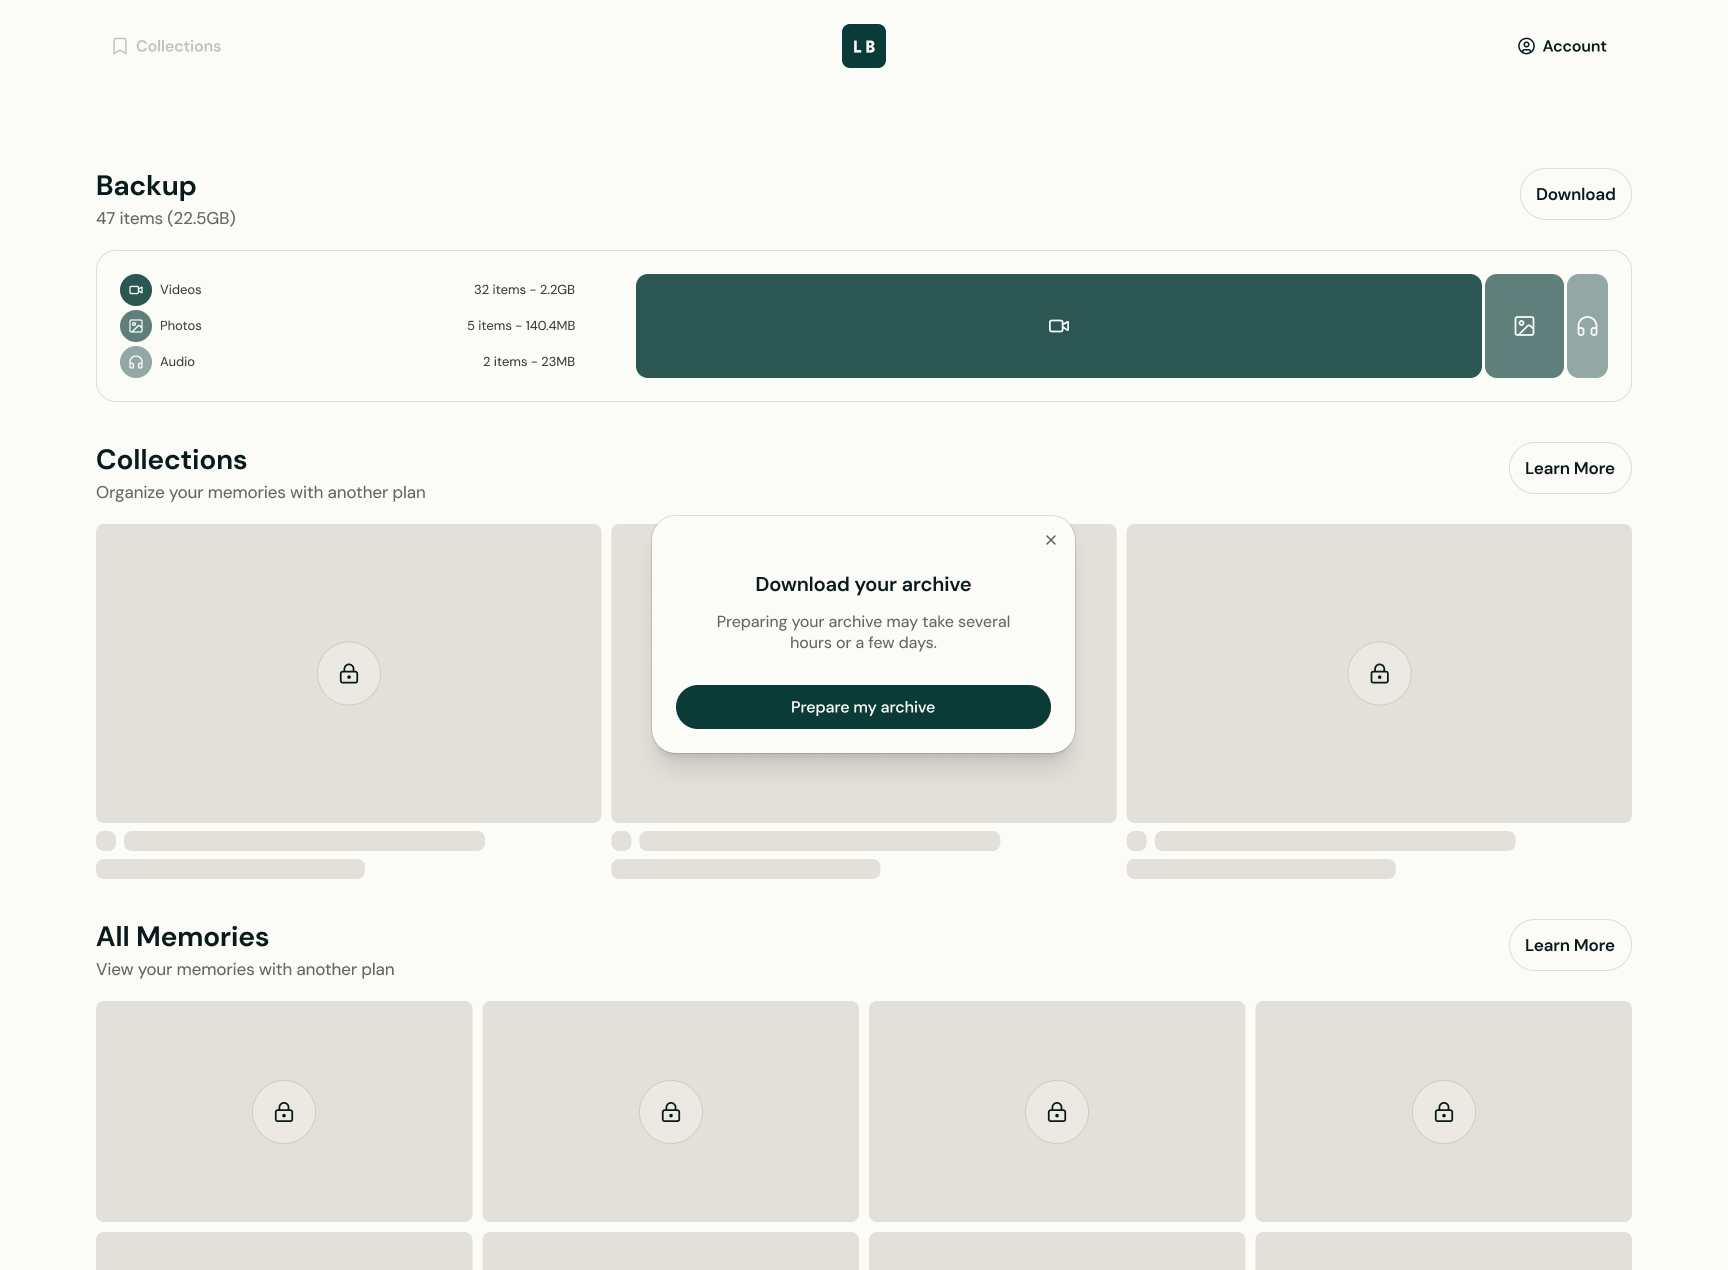Click '2 items - 23MB' text

pos(529,362)
